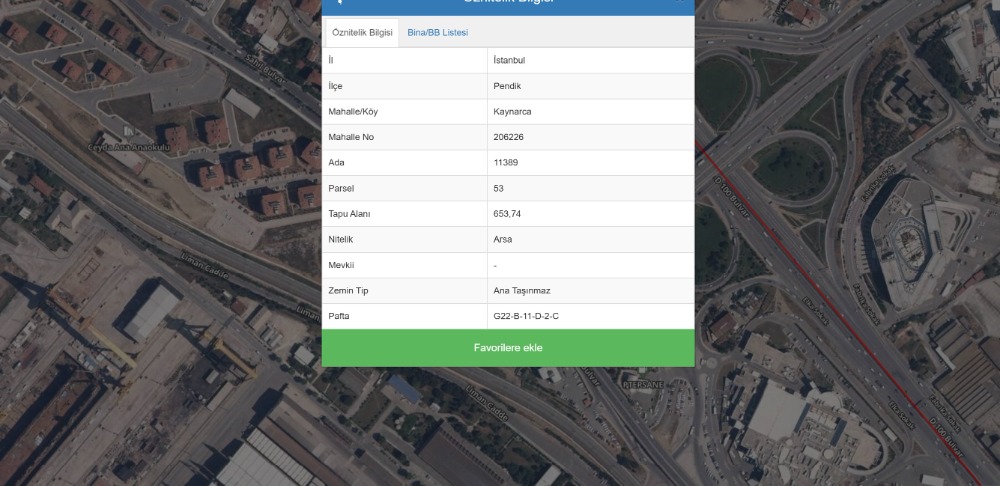Click the Mevkii row label
The width and height of the screenshot is (1000, 486).
coord(341,265)
